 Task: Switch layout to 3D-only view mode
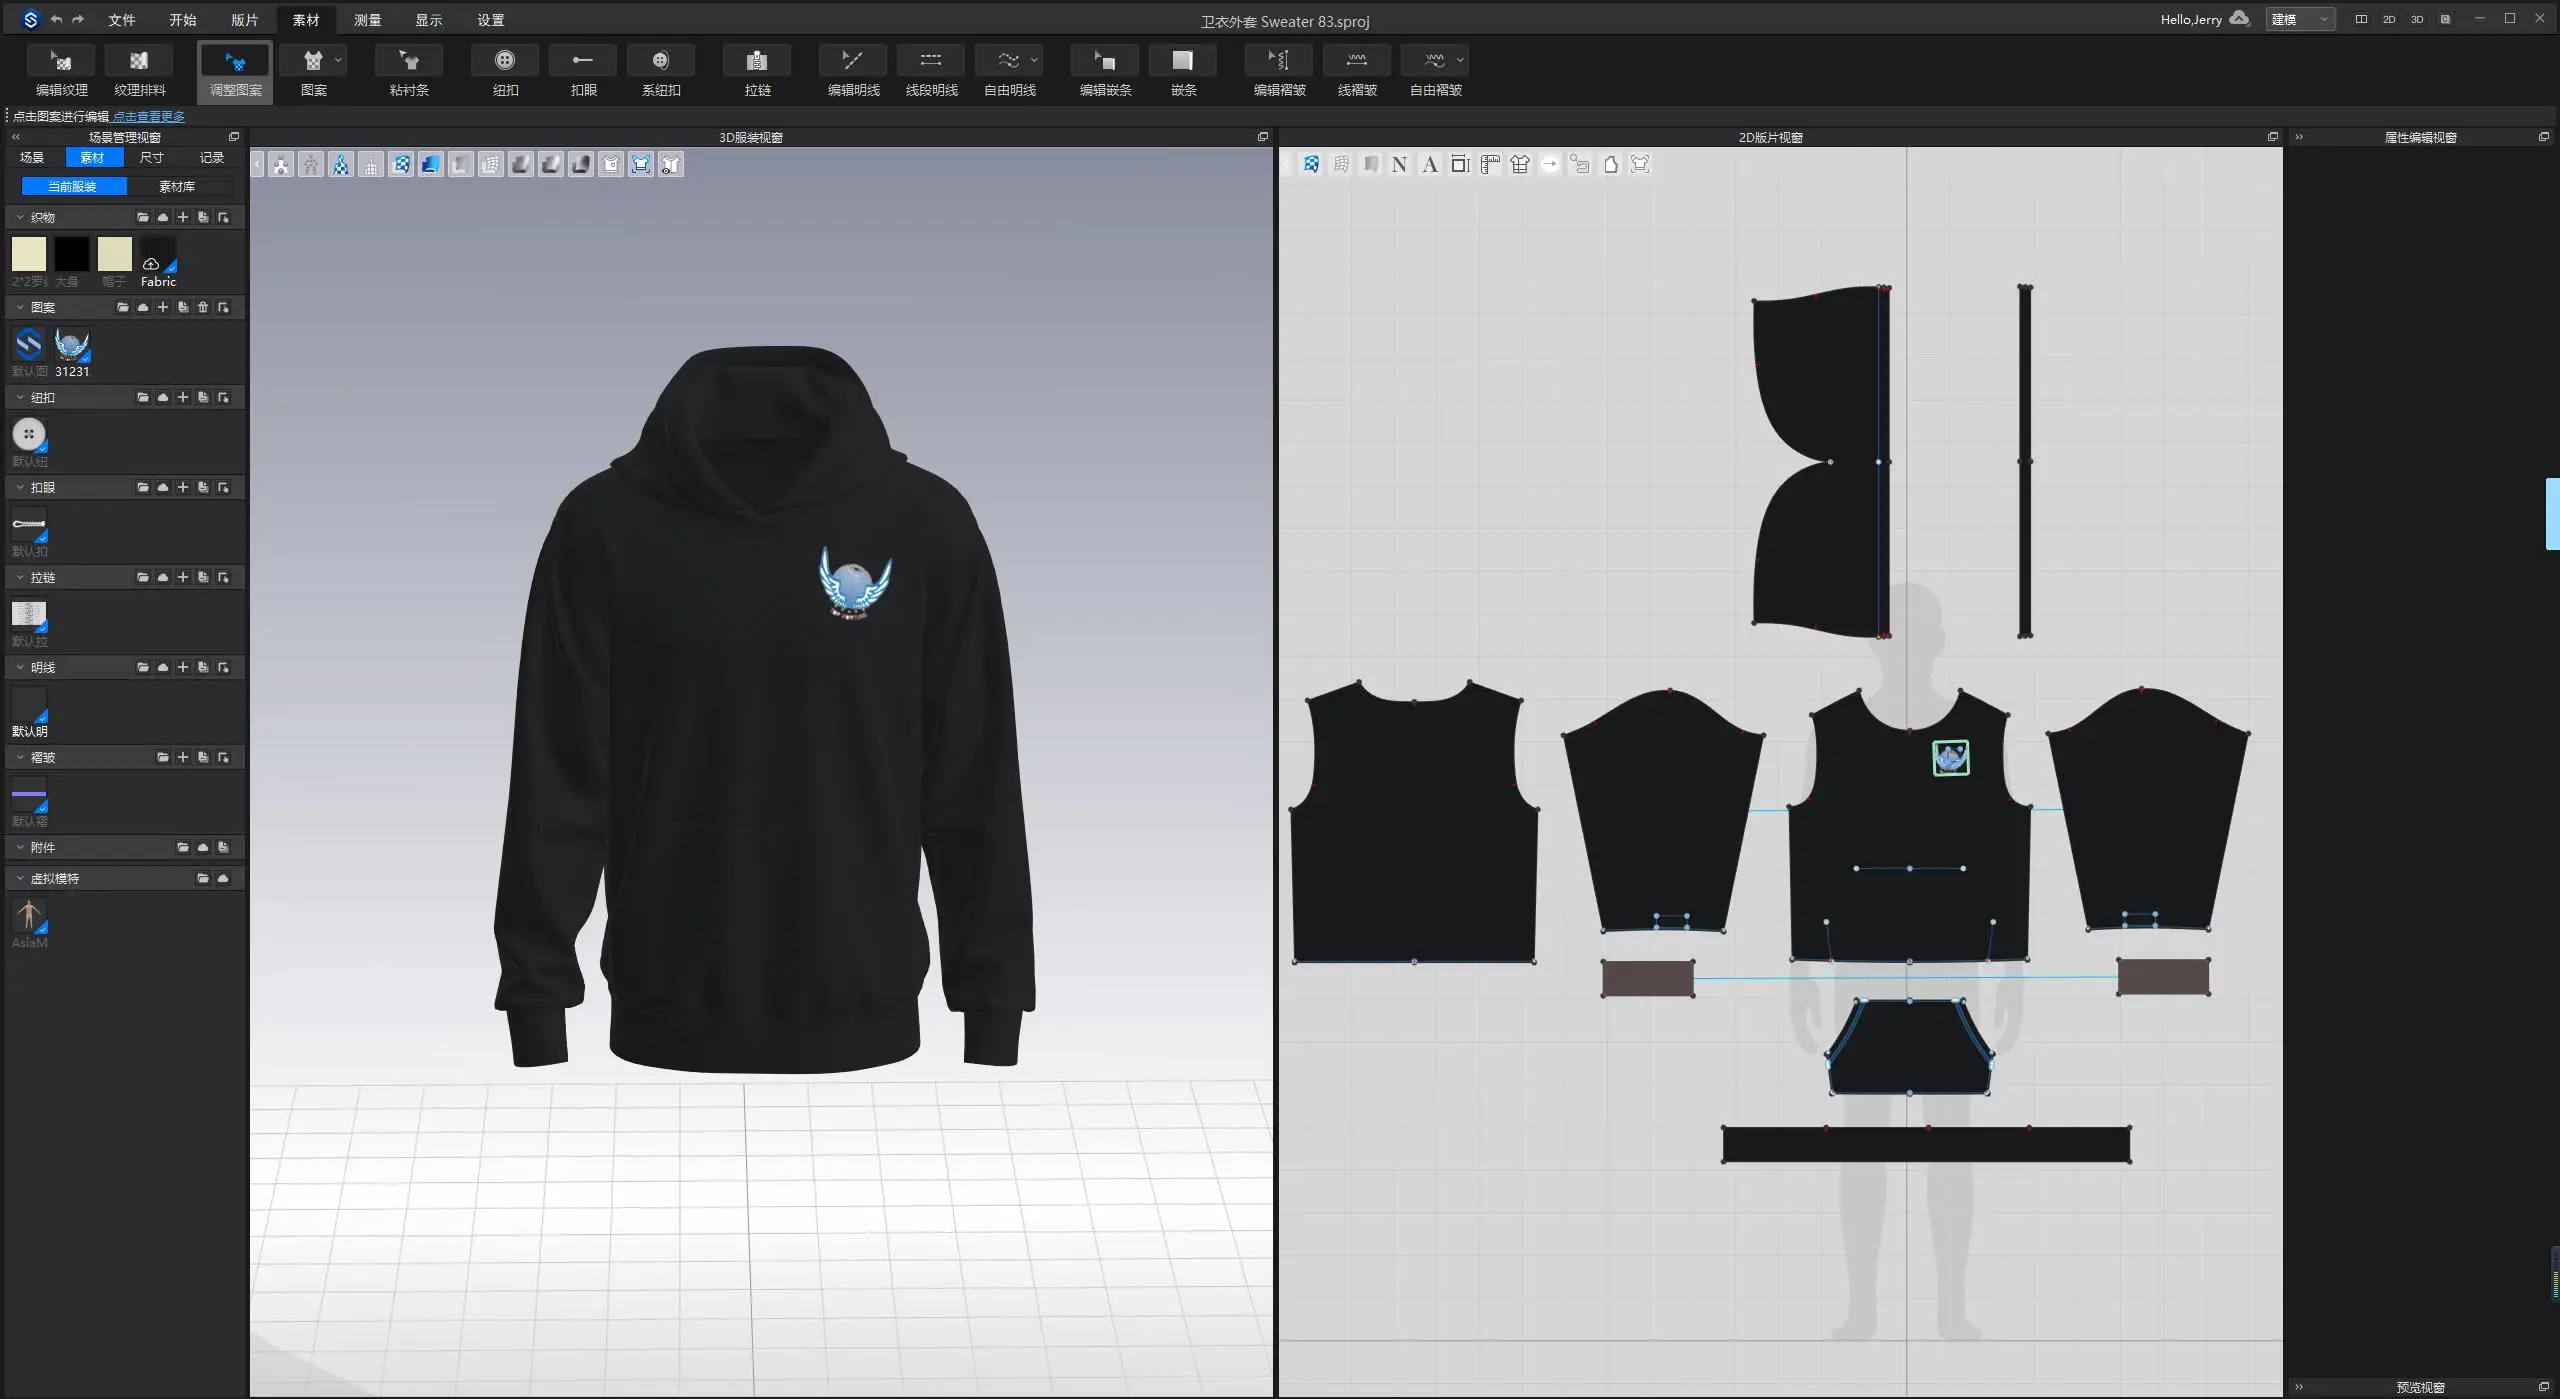coord(2416,19)
